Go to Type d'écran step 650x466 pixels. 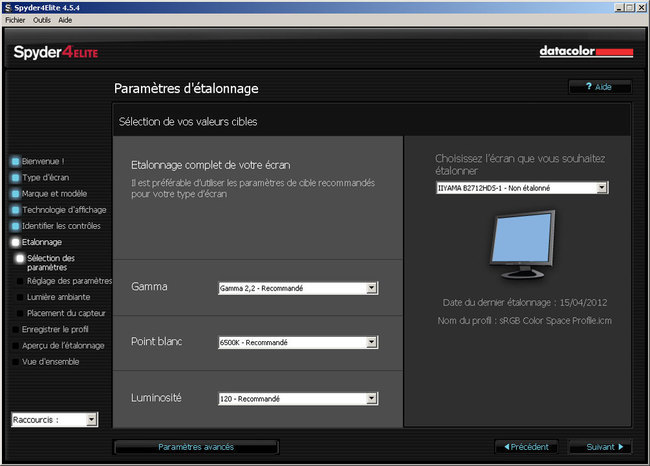click(46, 177)
